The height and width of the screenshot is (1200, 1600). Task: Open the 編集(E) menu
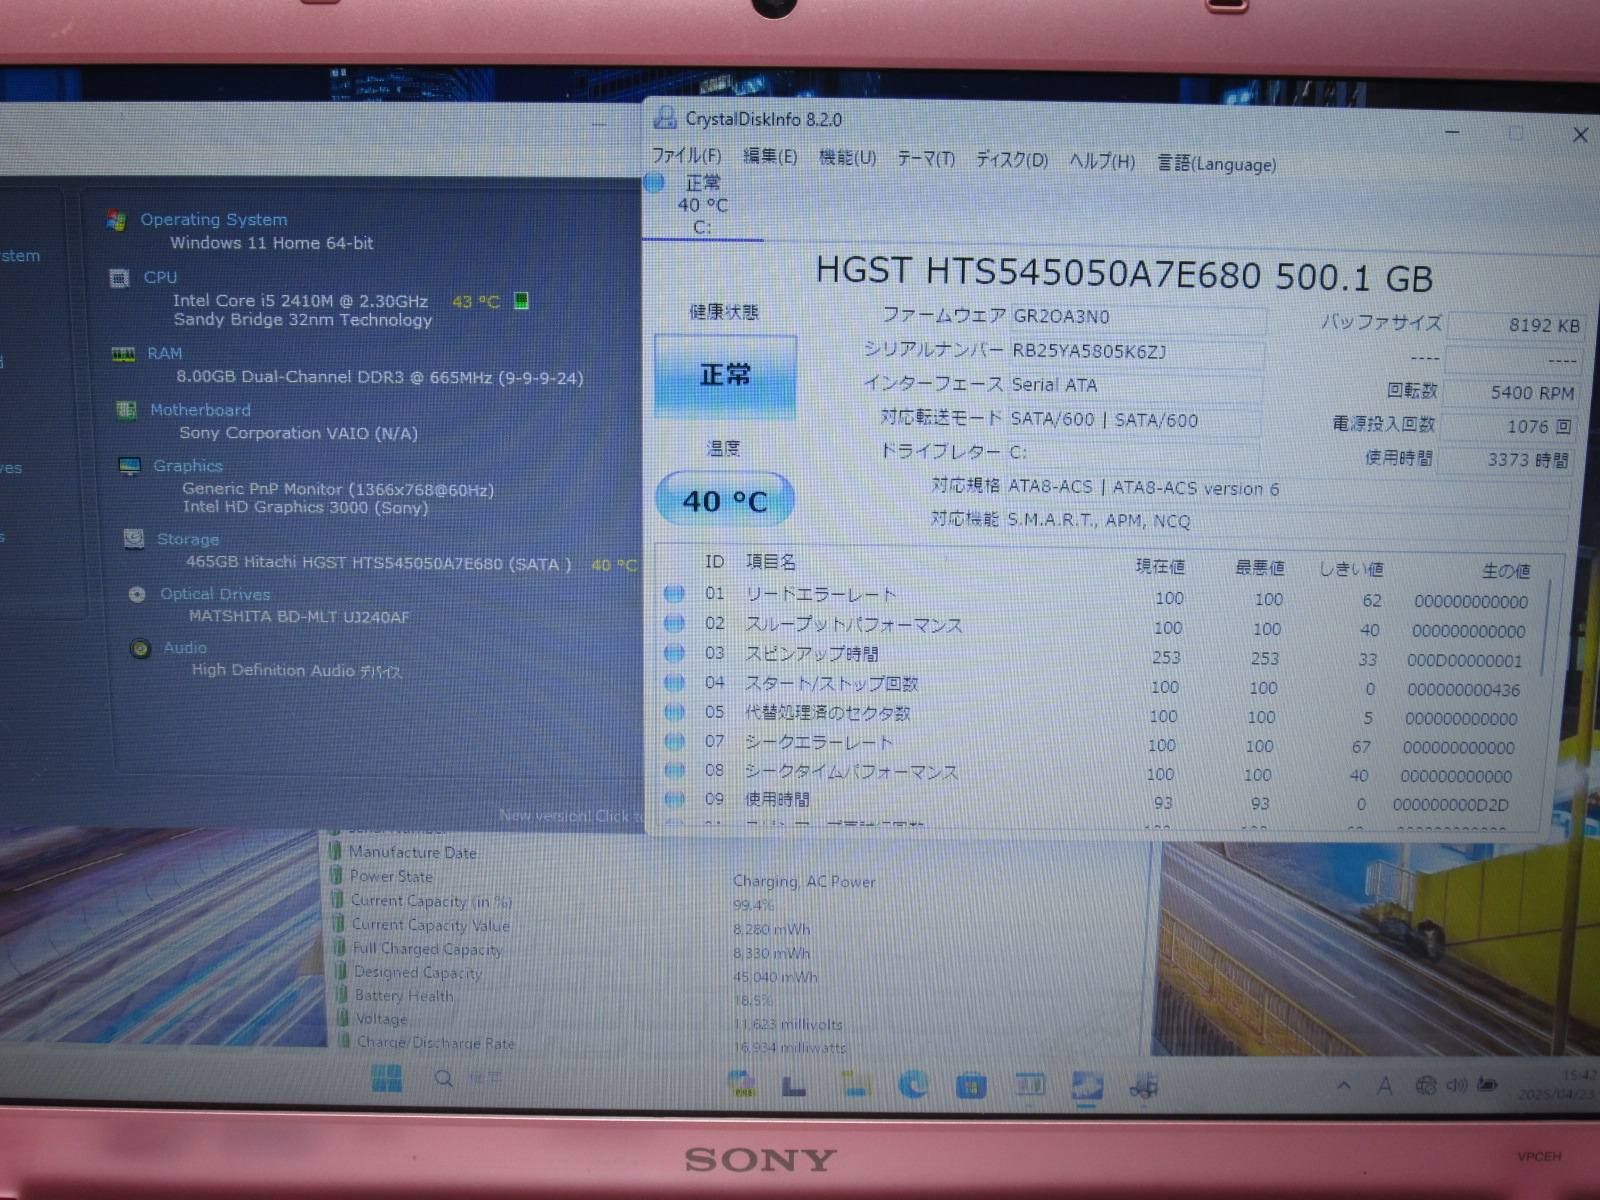(x=770, y=157)
